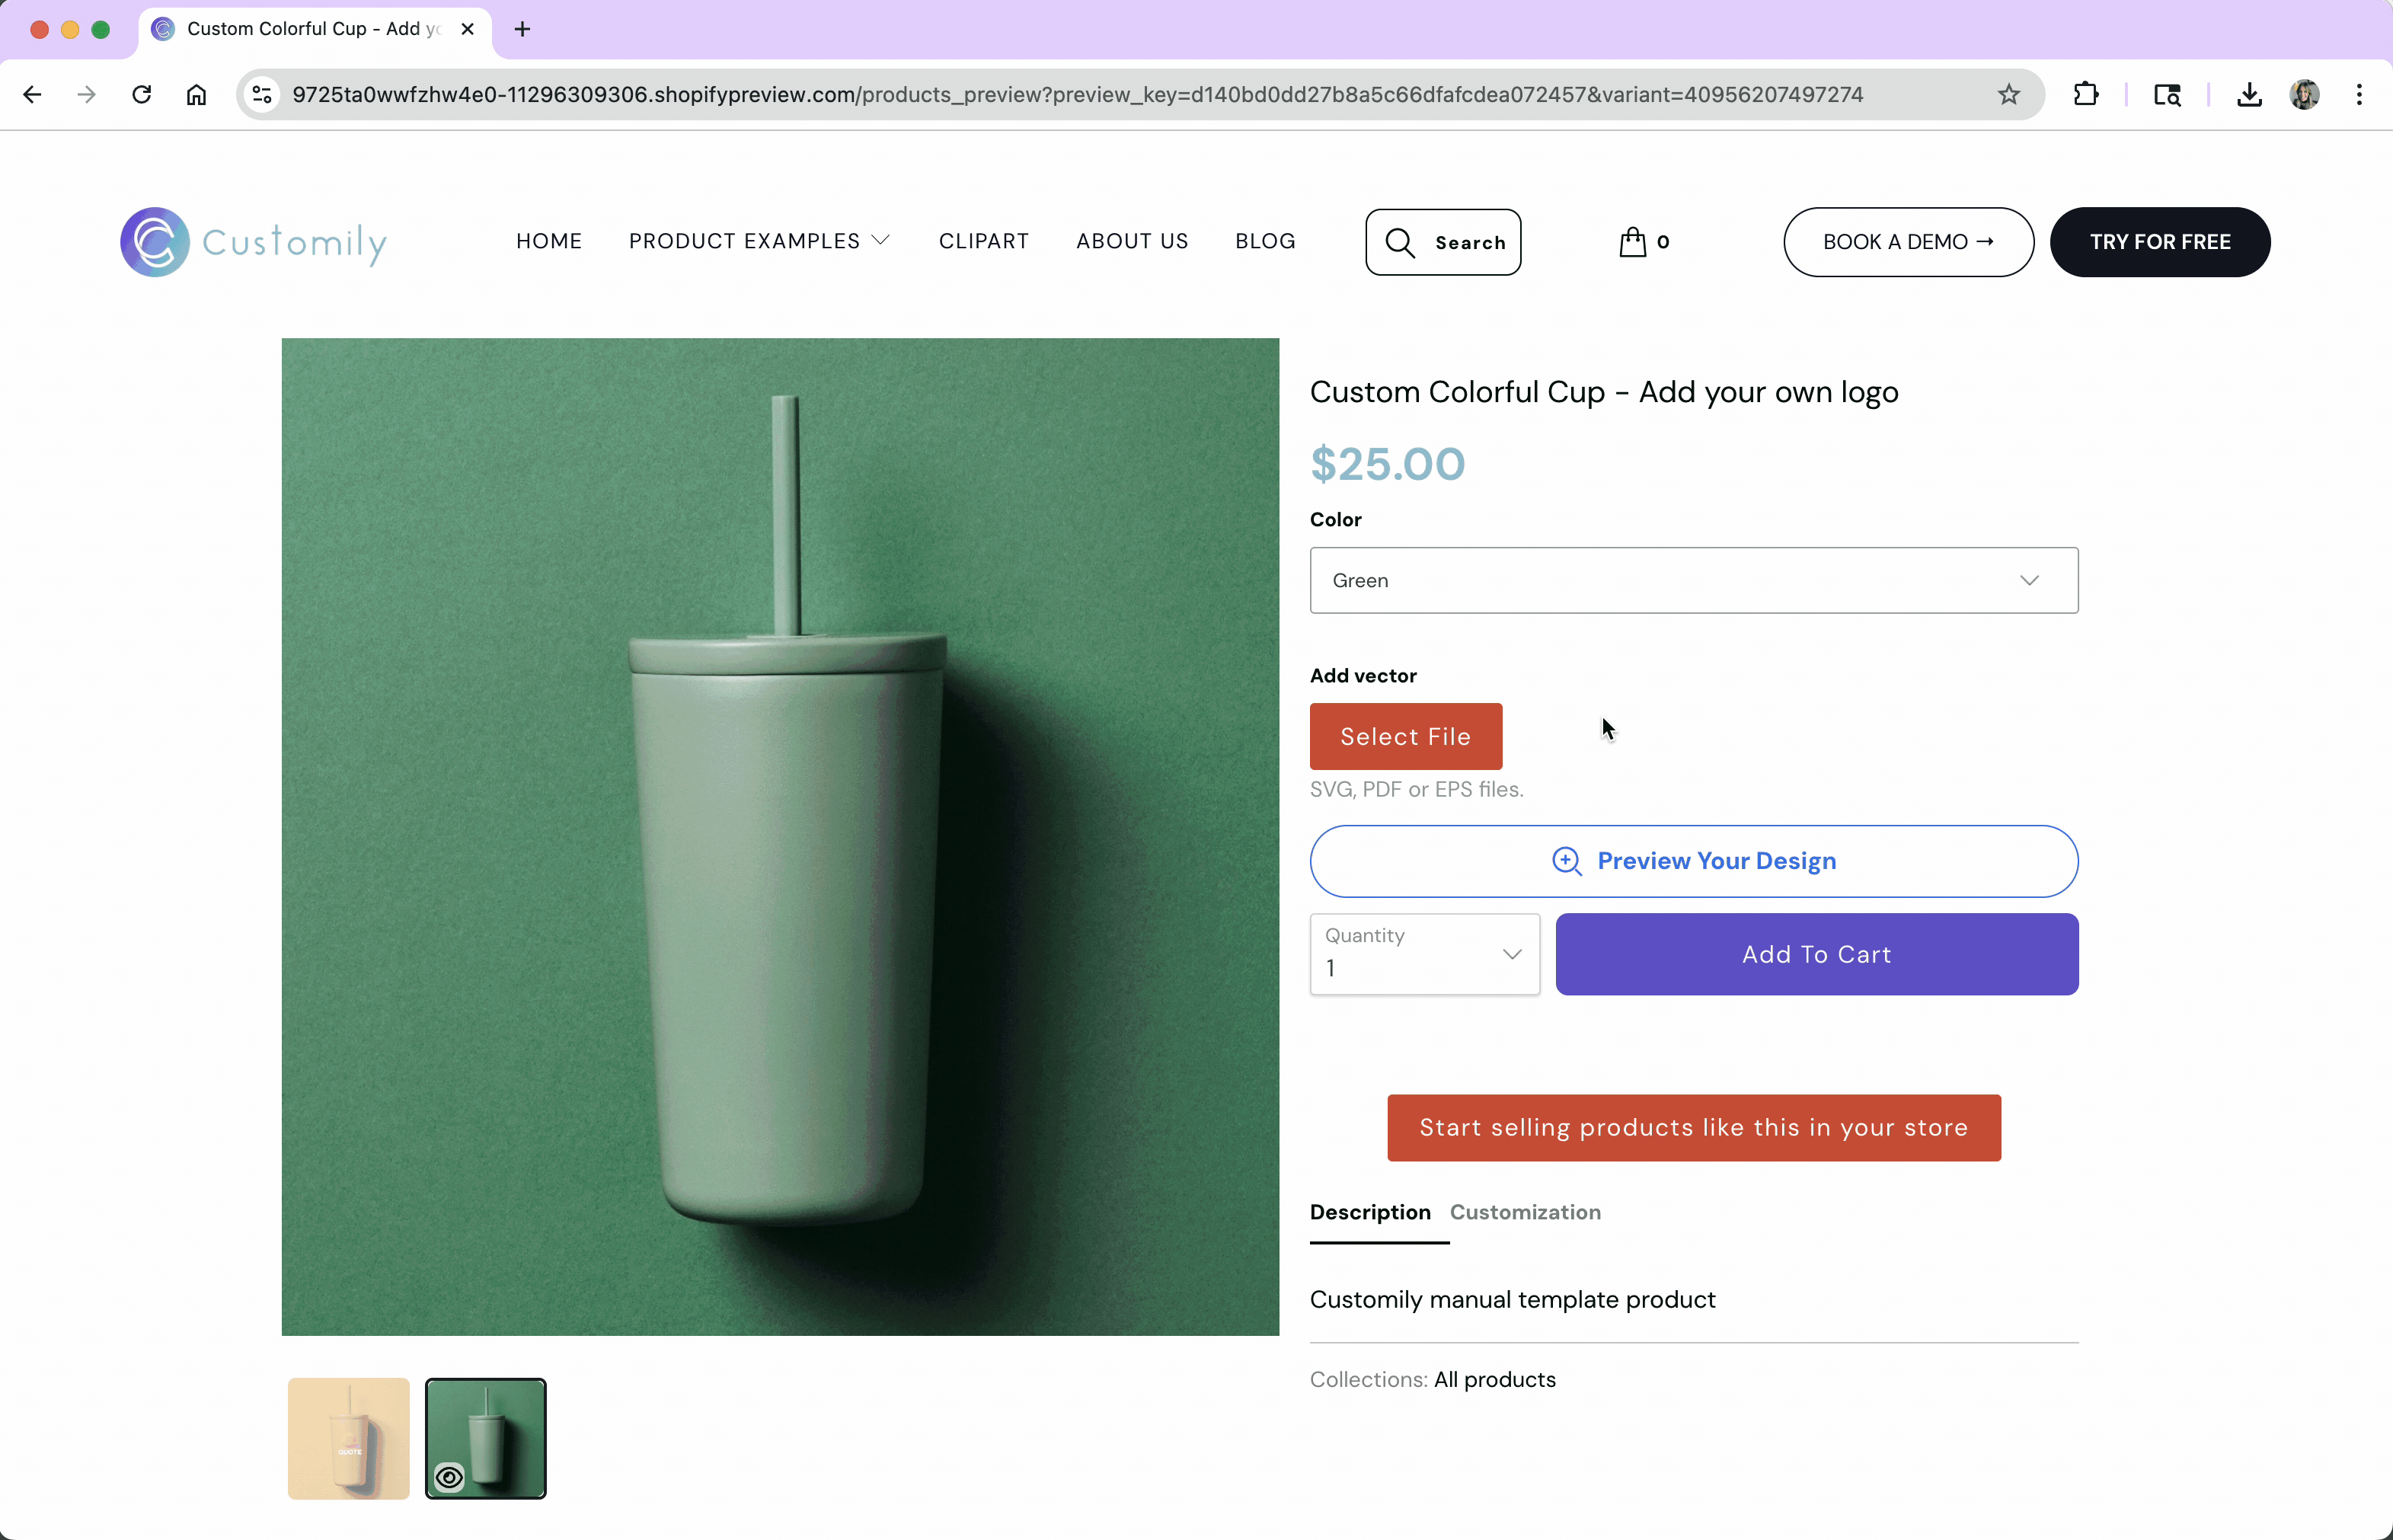Click the downloads icon in toolbar
Screen dimensions: 2393x1540
[x=2249, y=95]
